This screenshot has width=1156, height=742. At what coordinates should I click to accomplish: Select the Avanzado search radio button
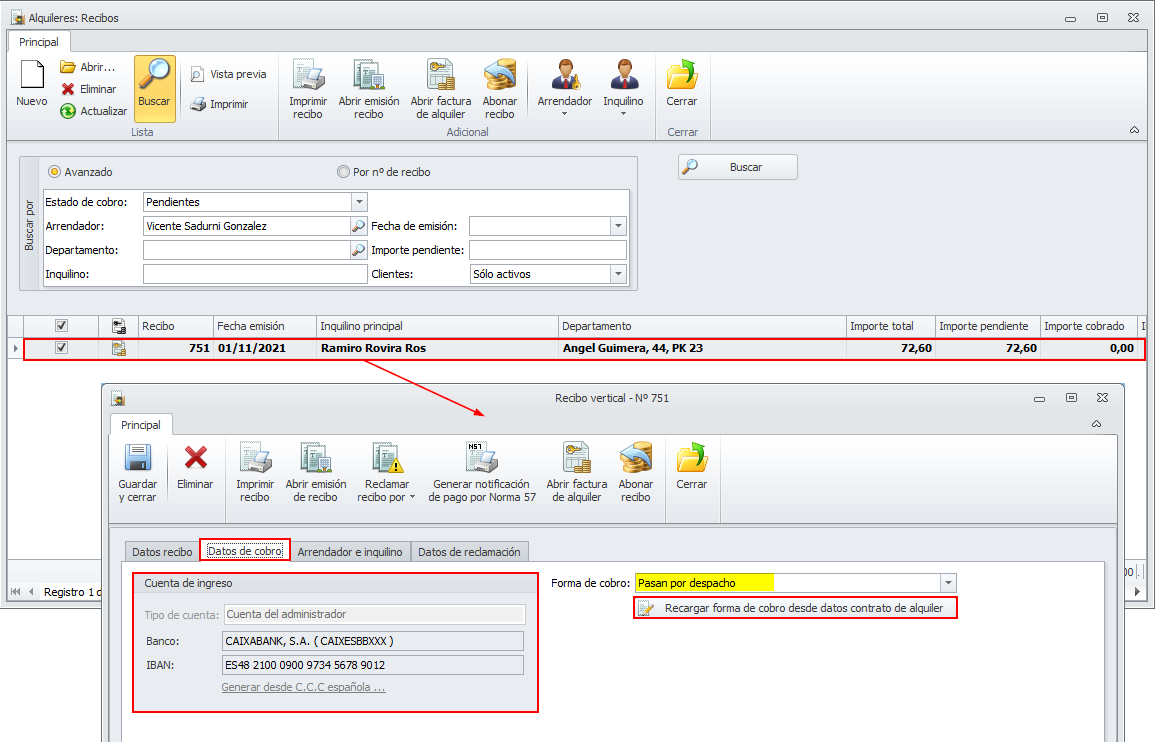pyautogui.click(x=55, y=172)
